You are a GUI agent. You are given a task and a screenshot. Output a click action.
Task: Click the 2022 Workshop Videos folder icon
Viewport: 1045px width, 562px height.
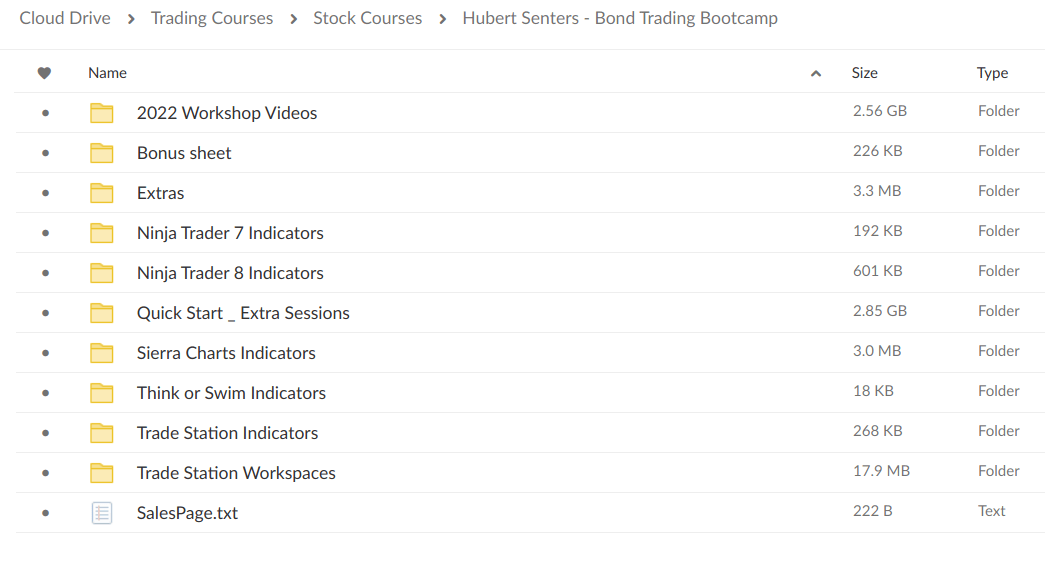tap(101, 113)
